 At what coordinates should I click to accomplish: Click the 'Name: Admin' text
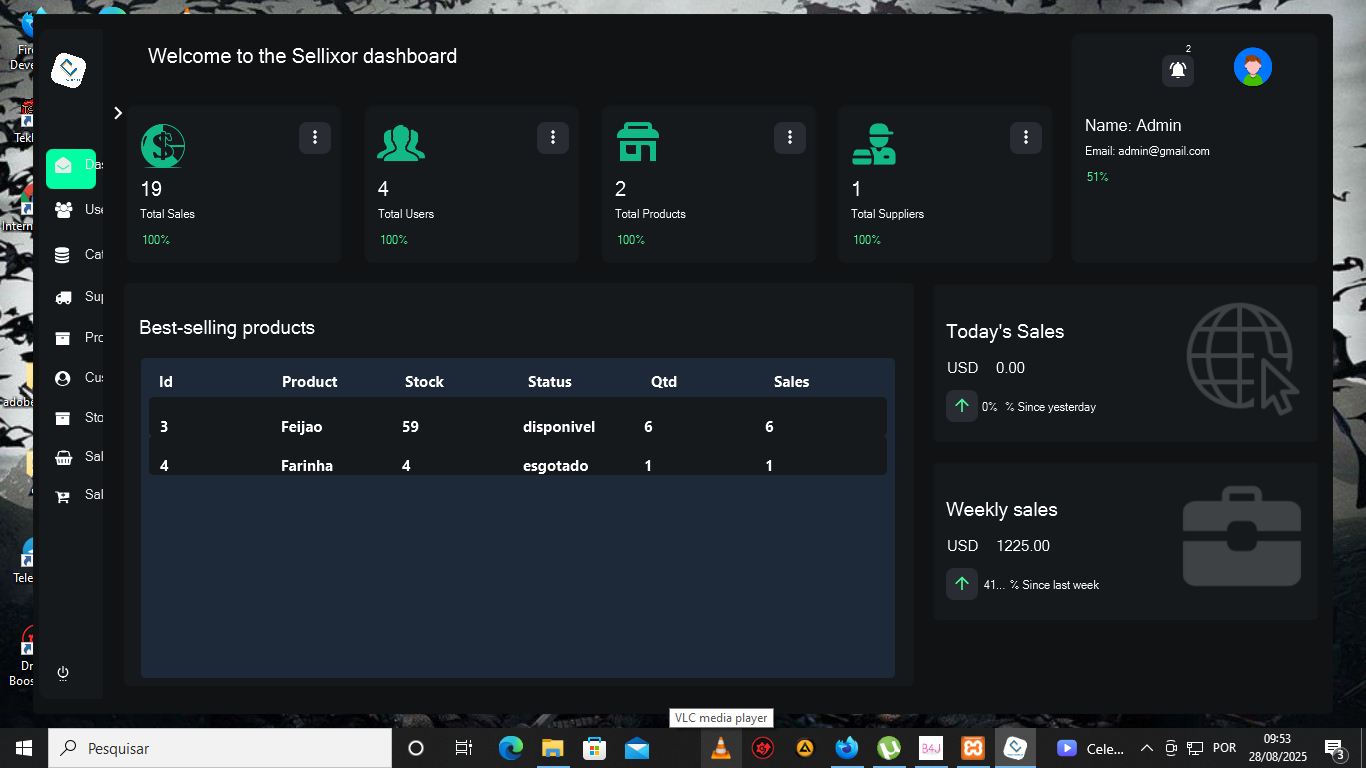tap(1133, 126)
